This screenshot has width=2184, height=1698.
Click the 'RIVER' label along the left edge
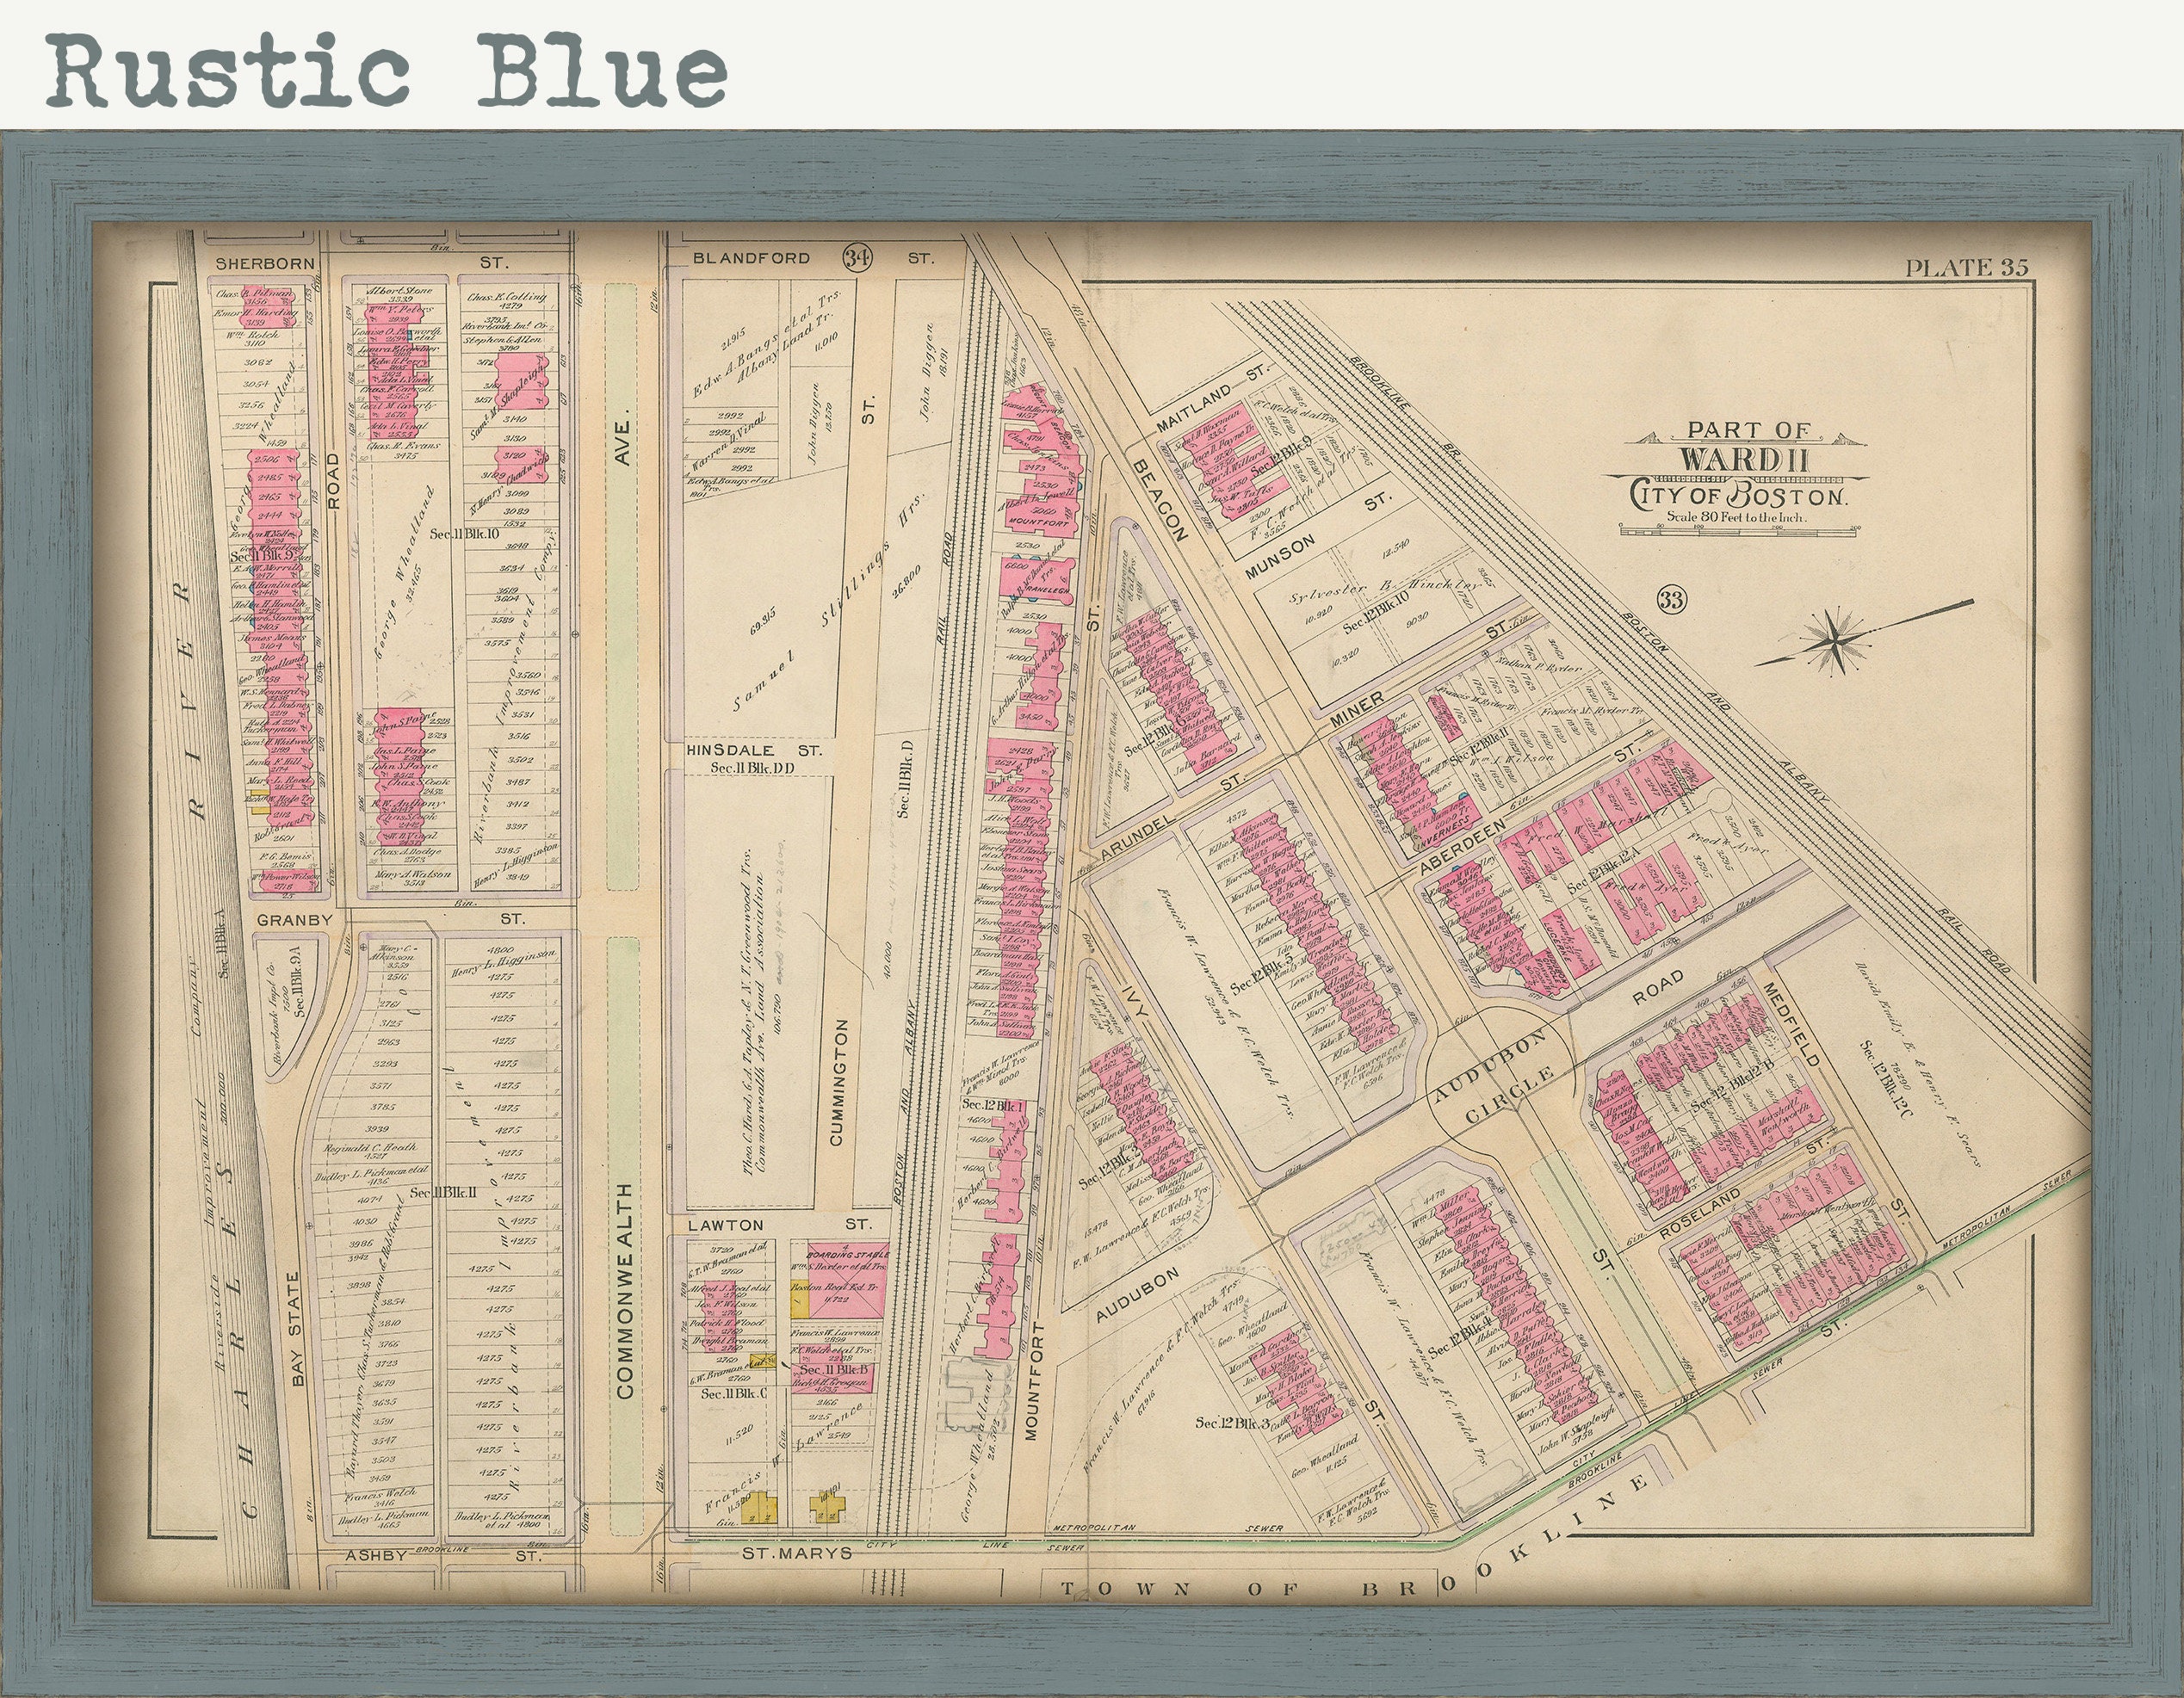click(x=192, y=701)
